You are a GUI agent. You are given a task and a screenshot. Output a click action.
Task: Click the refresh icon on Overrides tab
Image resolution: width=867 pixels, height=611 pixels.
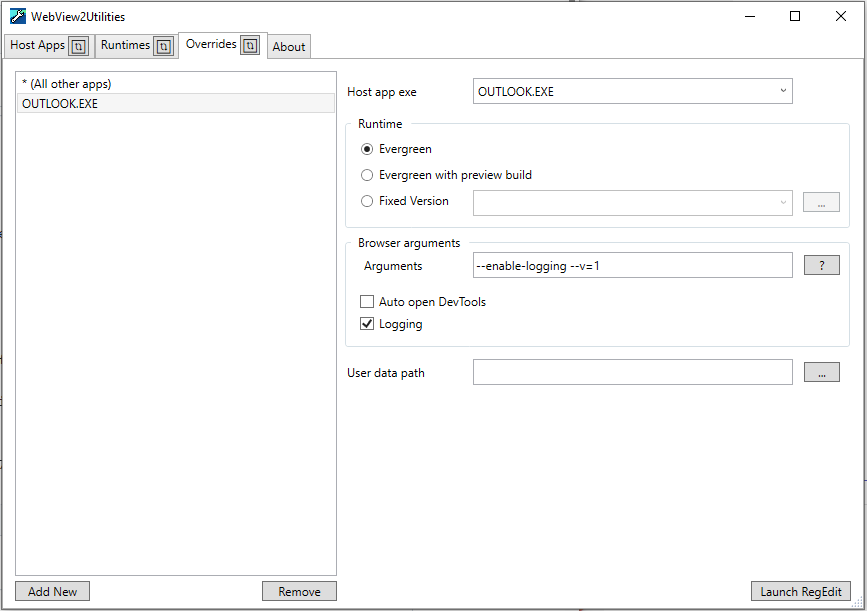click(x=250, y=45)
